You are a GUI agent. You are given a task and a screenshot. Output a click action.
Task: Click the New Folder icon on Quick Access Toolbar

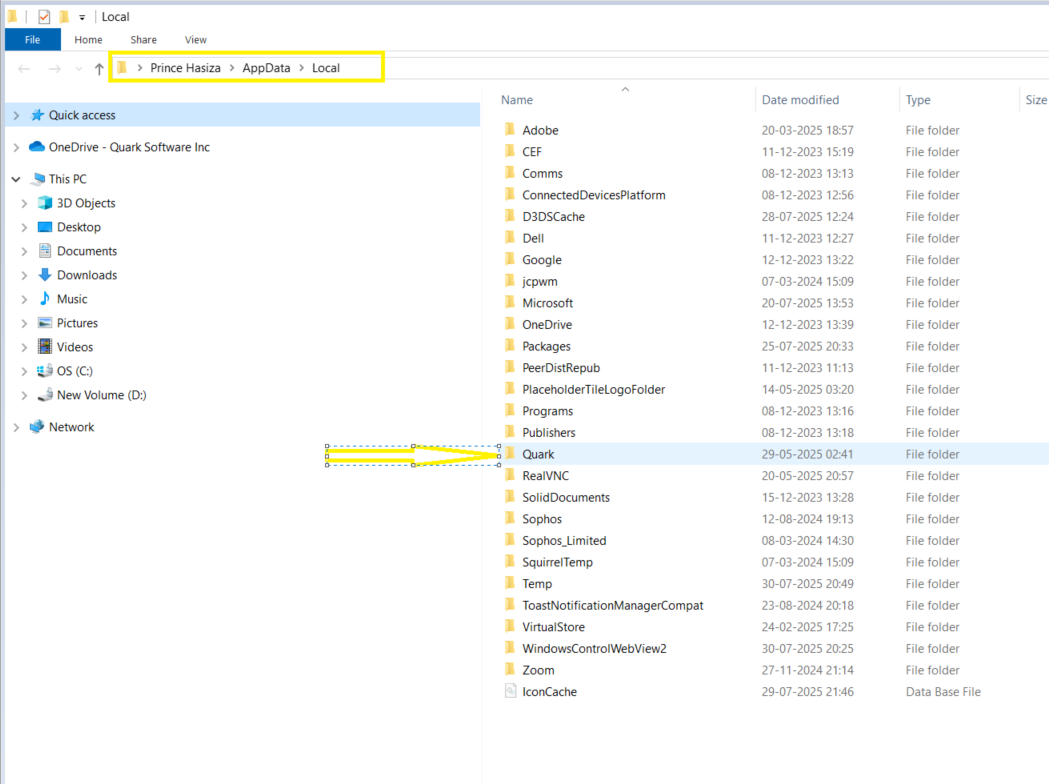click(64, 15)
